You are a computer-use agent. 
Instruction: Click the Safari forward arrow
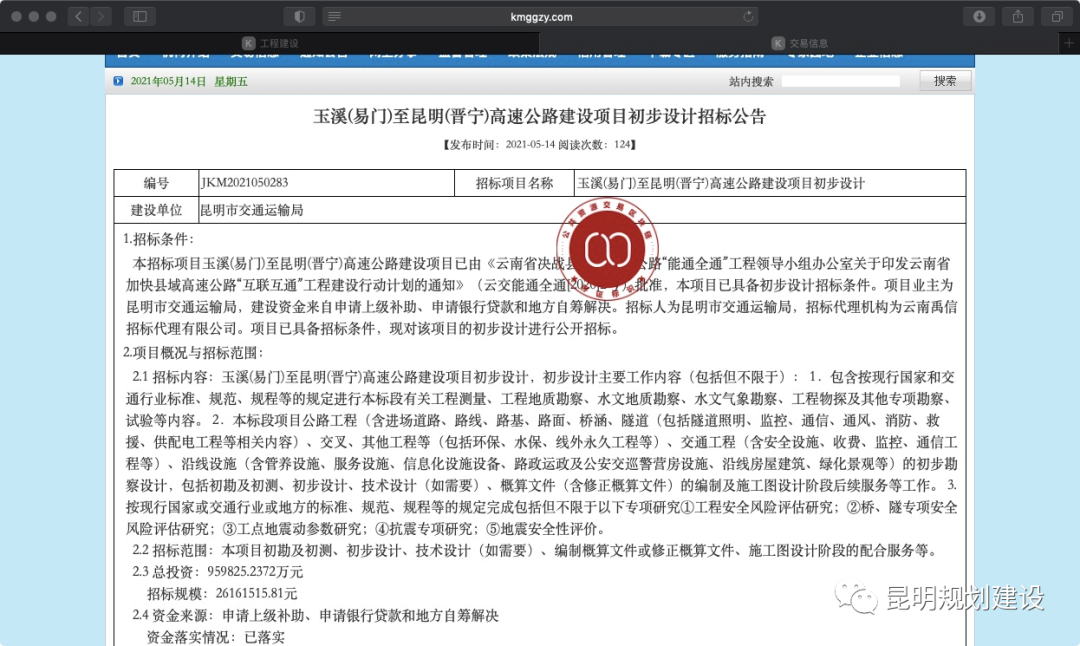coord(102,16)
